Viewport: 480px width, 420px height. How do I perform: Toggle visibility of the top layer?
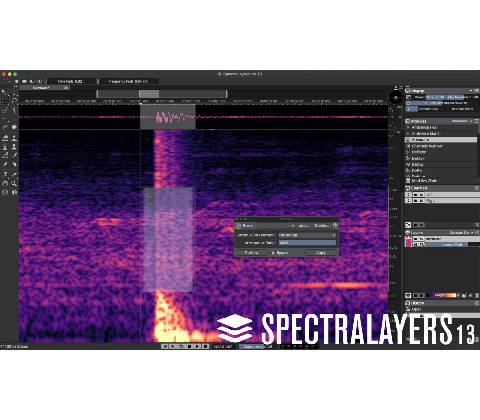tap(416, 239)
